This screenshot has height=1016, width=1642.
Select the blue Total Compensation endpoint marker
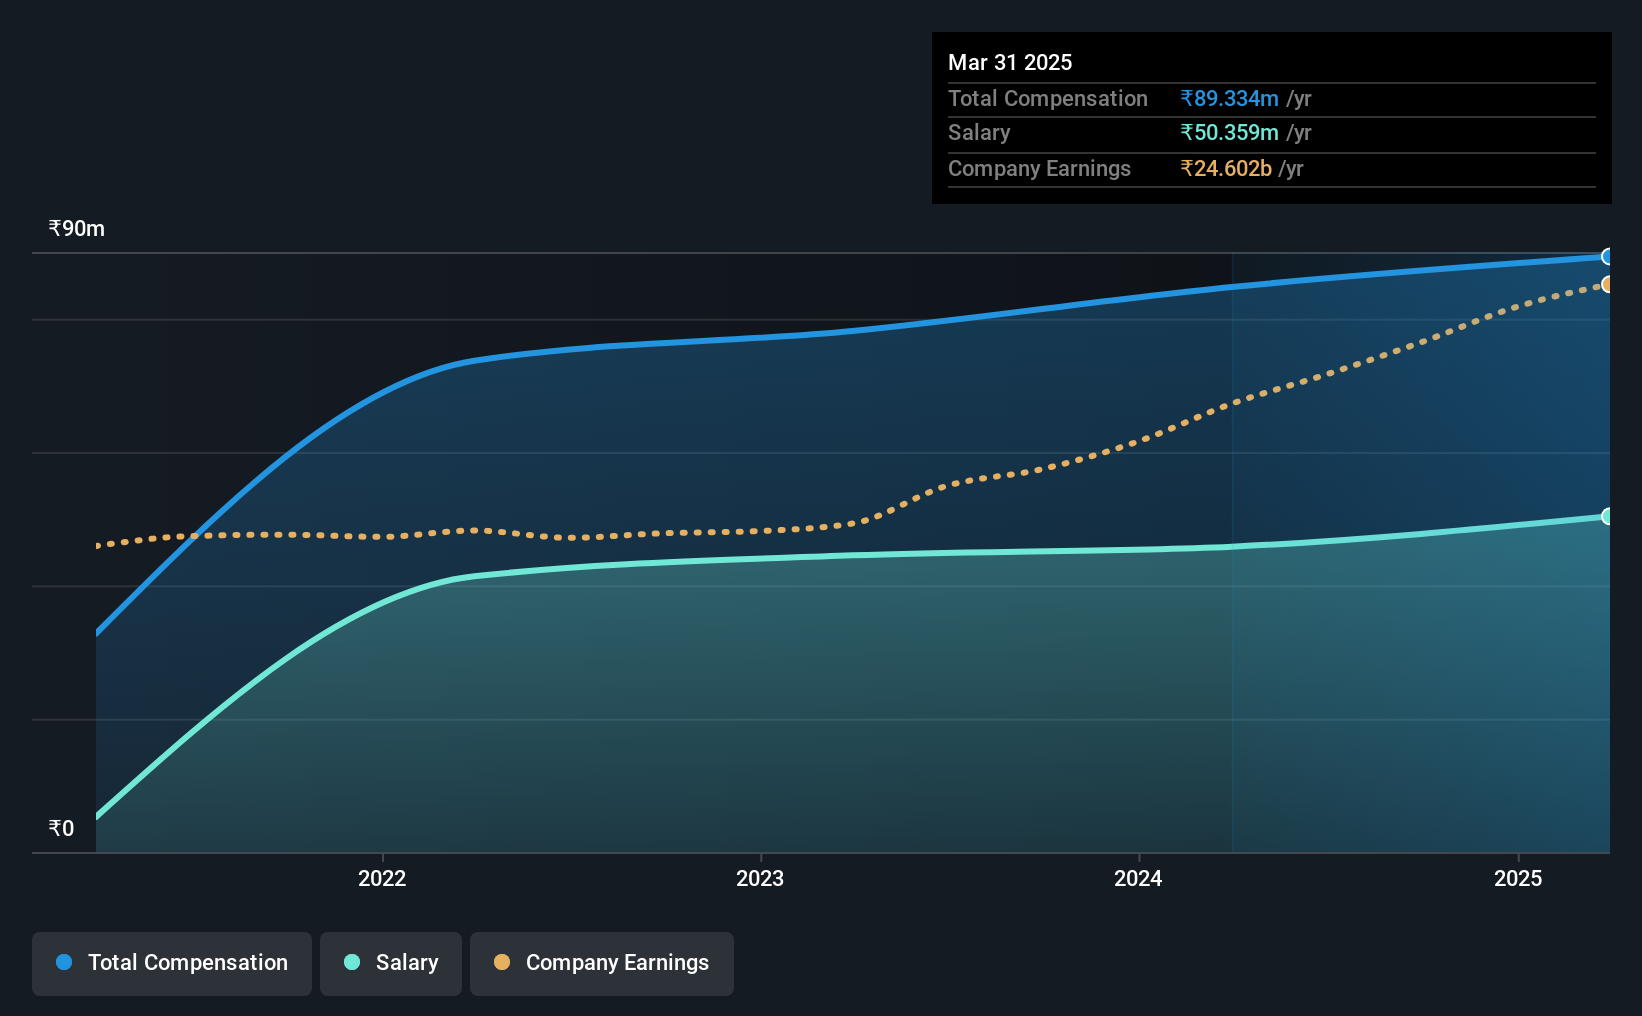1607,257
